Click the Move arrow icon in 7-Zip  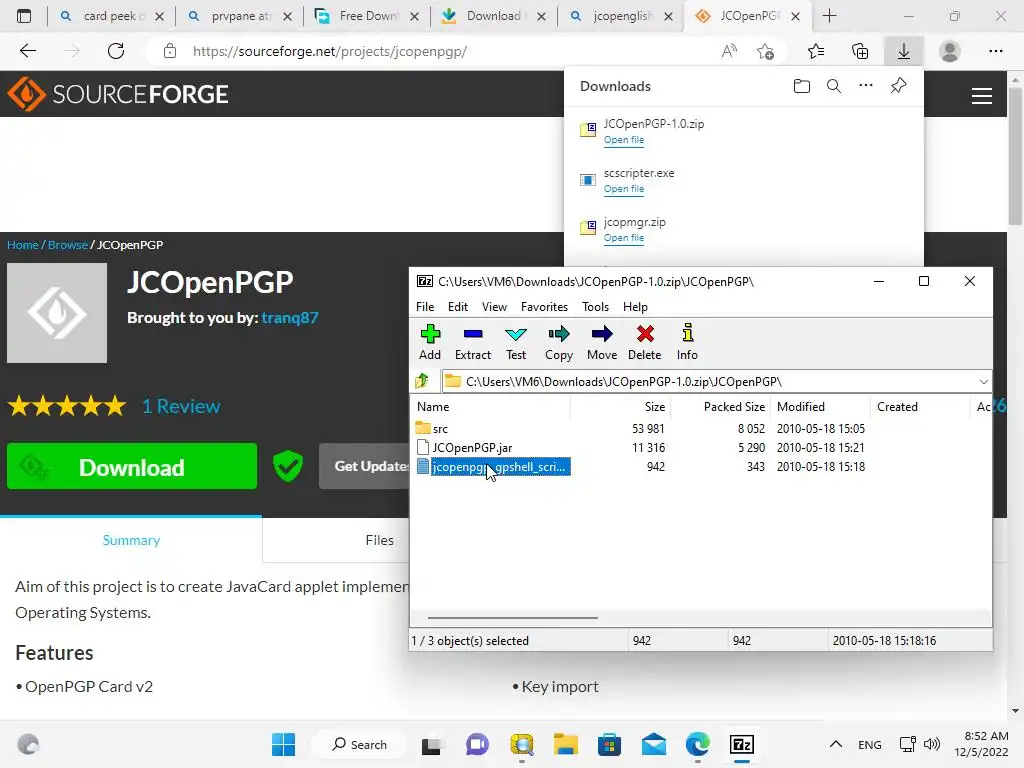[601, 342]
